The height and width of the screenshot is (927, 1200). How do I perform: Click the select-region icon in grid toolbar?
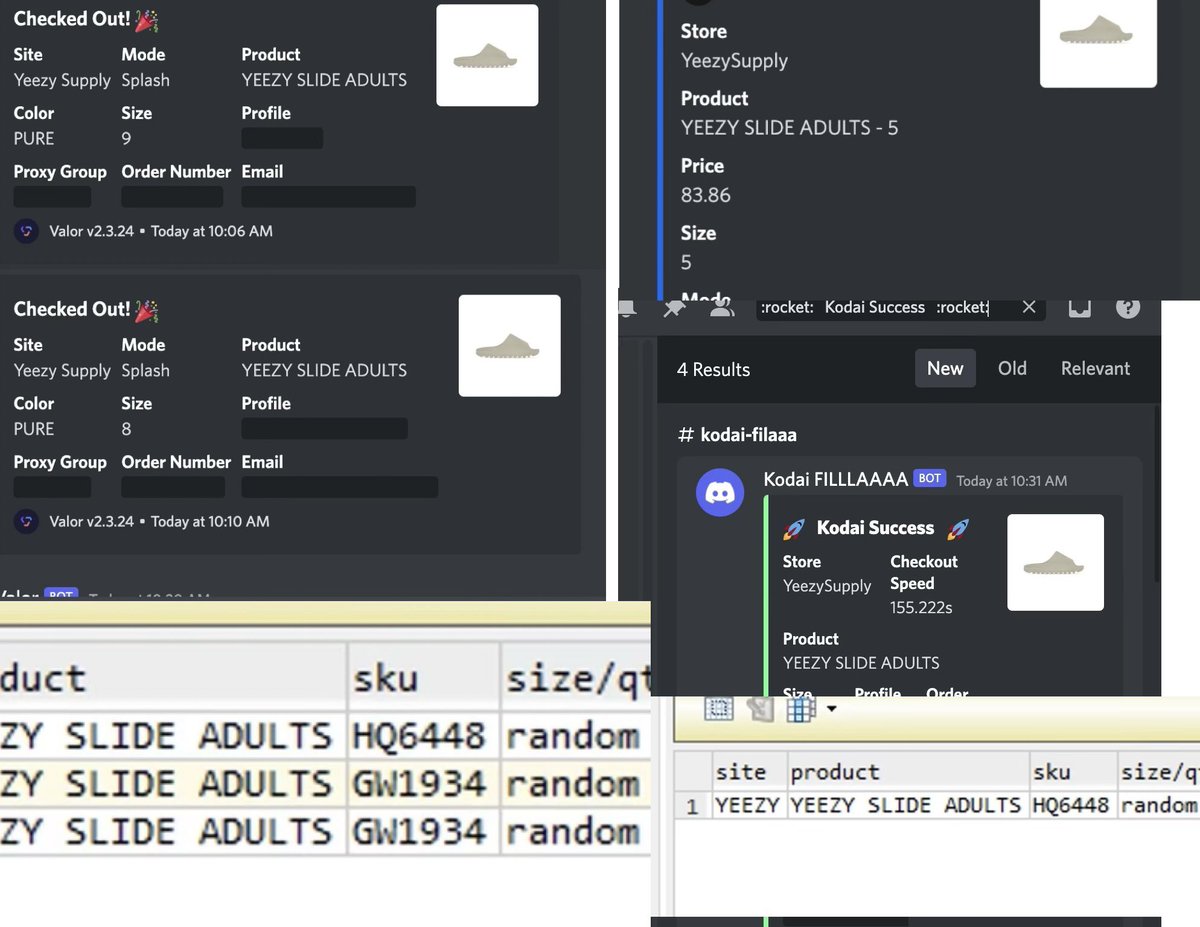coord(718,709)
